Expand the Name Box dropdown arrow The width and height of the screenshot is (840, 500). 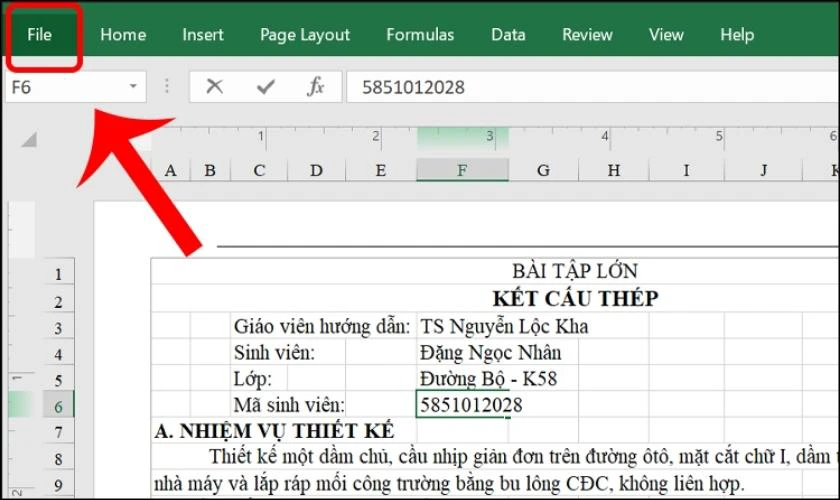point(133,86)
